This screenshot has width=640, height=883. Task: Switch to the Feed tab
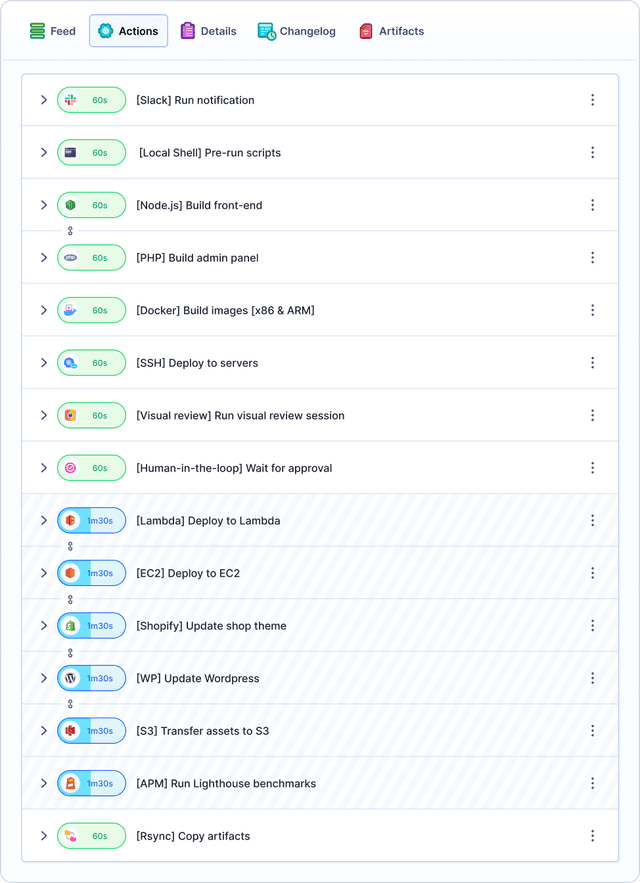(x=52, y=31)
